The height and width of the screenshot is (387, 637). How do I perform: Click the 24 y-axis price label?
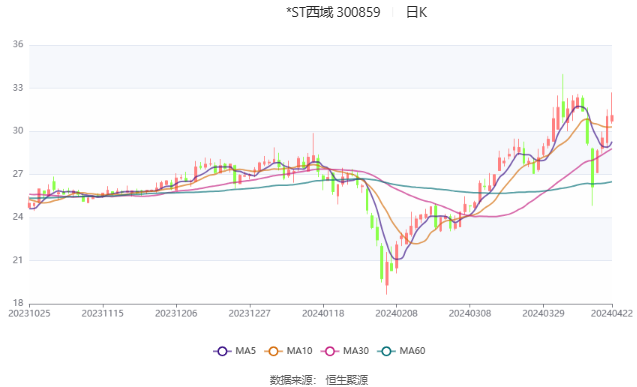click(18, 217)
